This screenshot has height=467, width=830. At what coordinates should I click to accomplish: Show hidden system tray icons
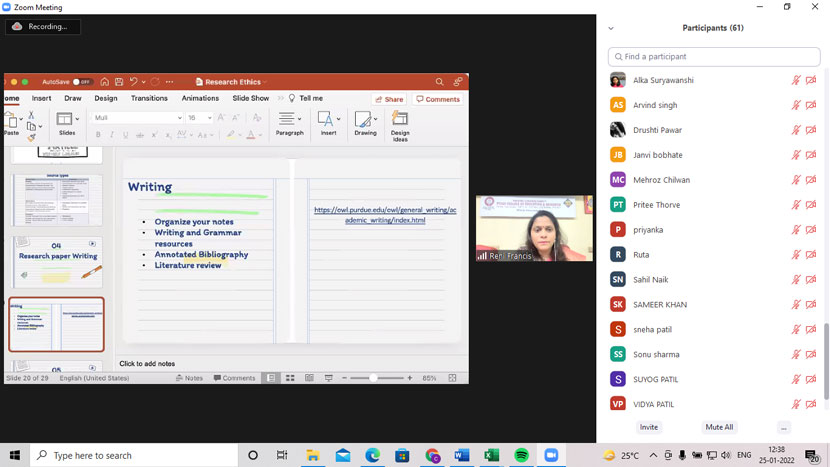[654, 455]
